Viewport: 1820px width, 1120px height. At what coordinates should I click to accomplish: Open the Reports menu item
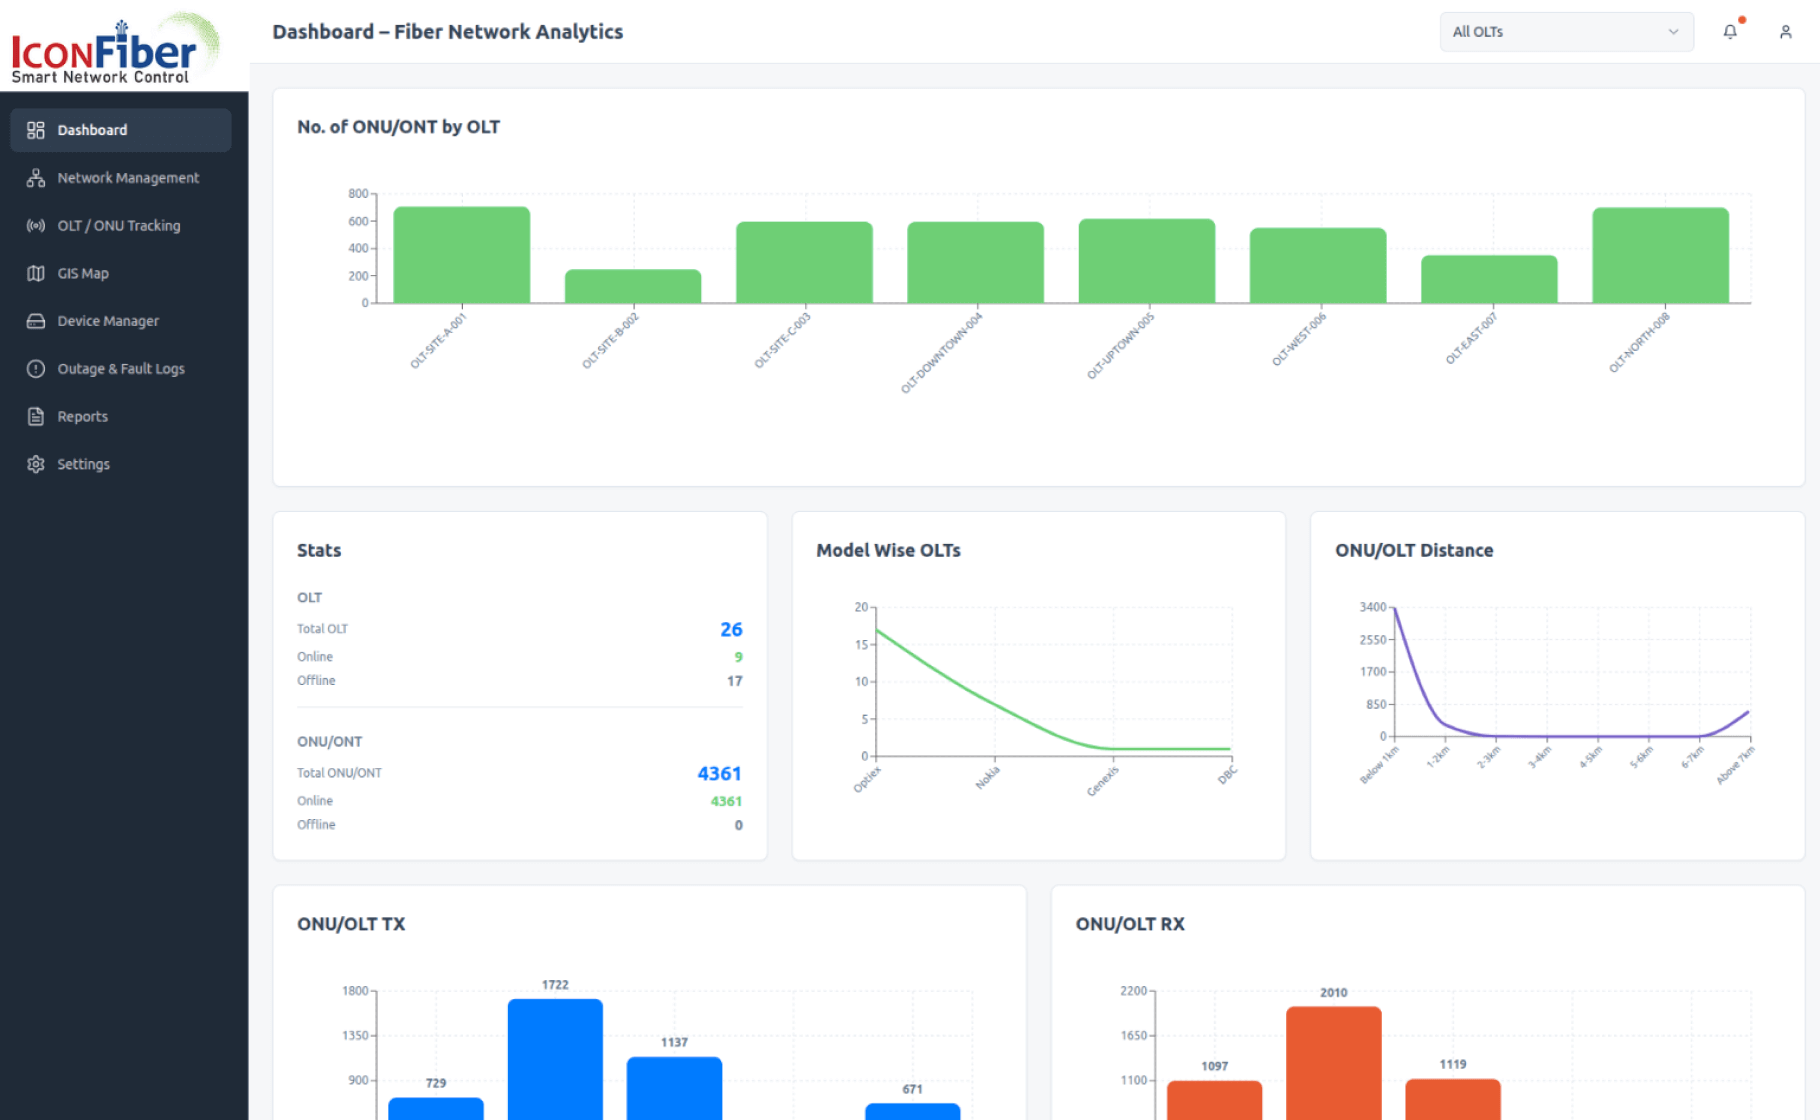pos(82,417)
